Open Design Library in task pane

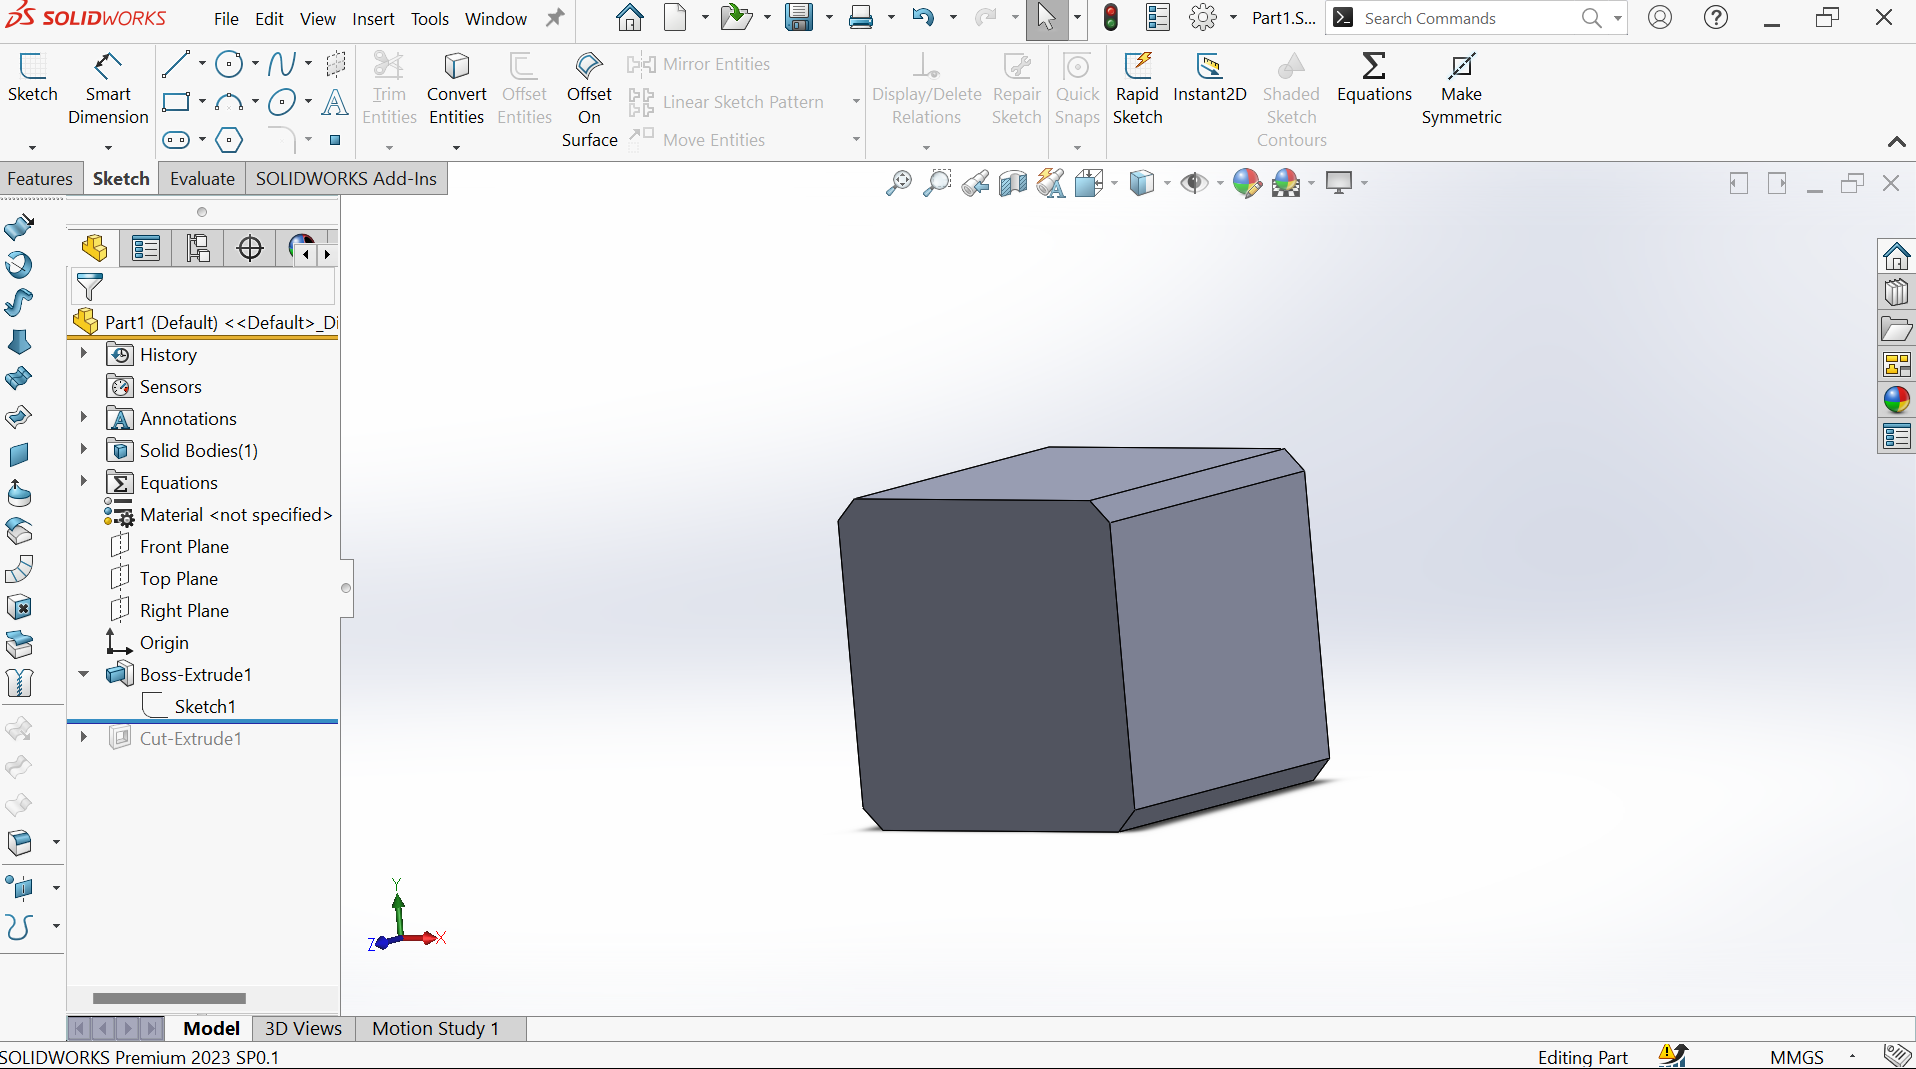pos(1896,293)
